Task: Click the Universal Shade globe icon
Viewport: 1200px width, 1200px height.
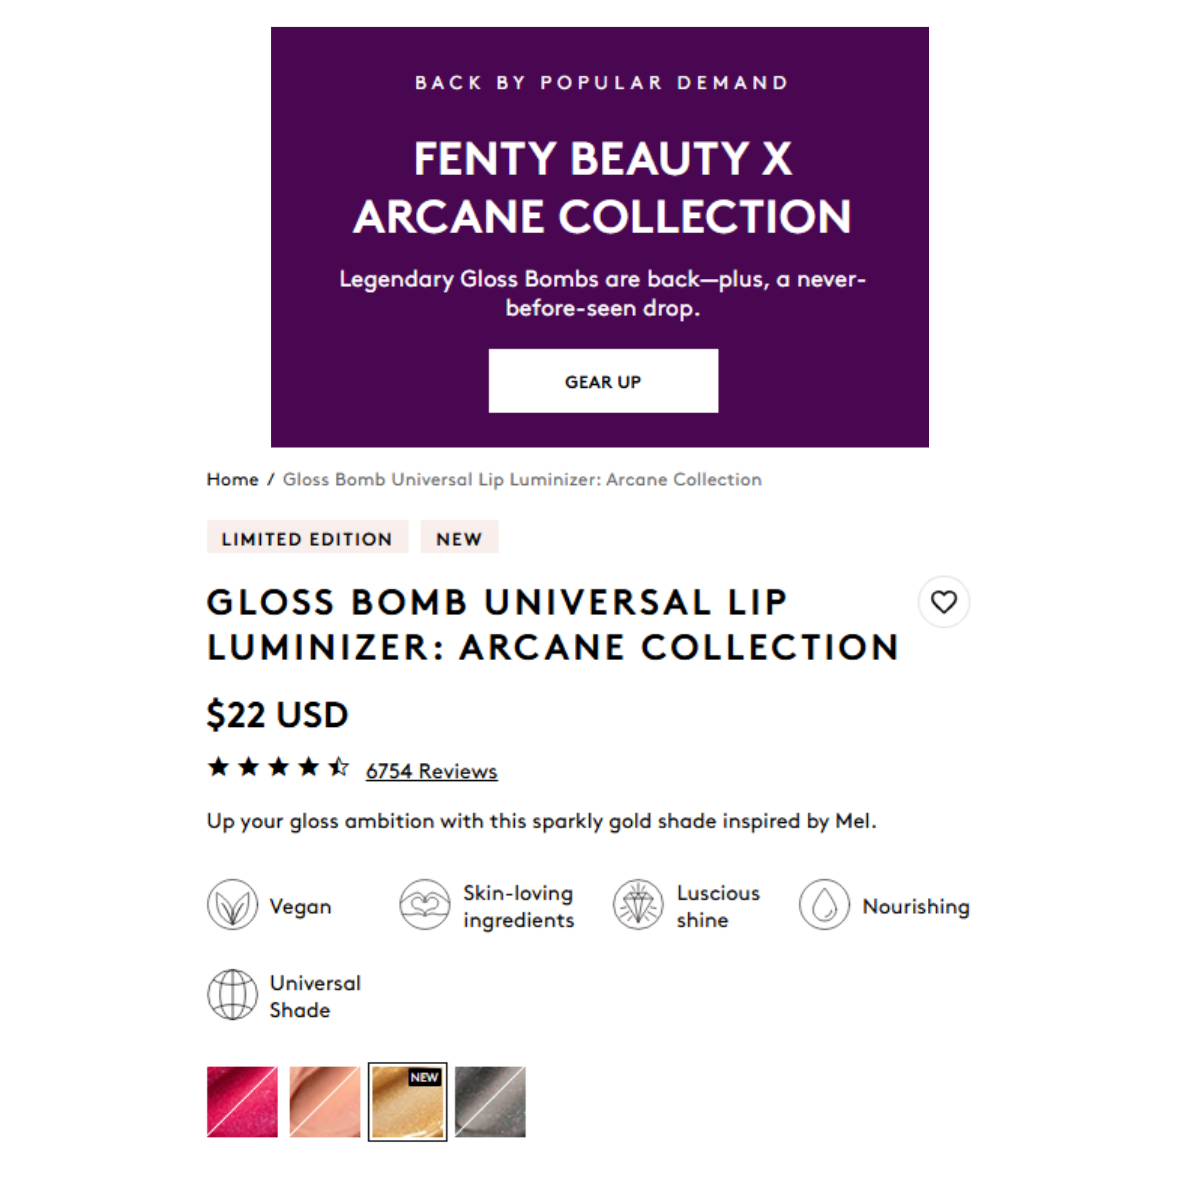Action: tap(232, 995)
